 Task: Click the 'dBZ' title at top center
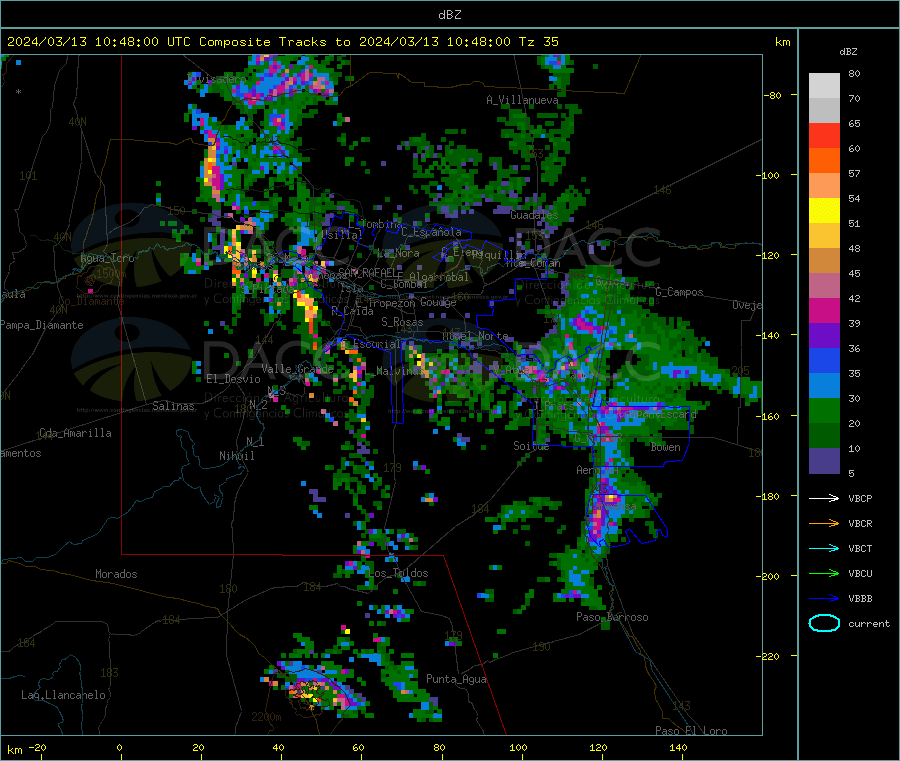(x=449, y=14)
